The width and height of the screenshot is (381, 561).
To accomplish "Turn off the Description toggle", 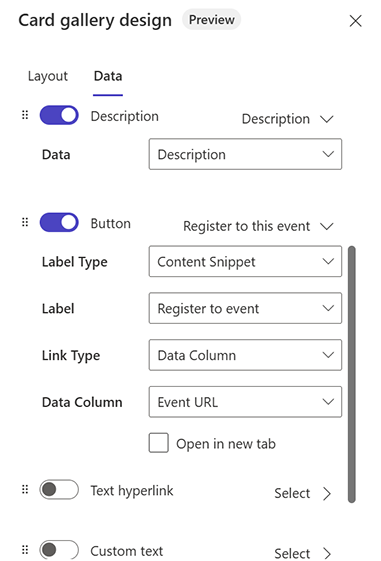I will pyautogui.click(x=59, y=115).
